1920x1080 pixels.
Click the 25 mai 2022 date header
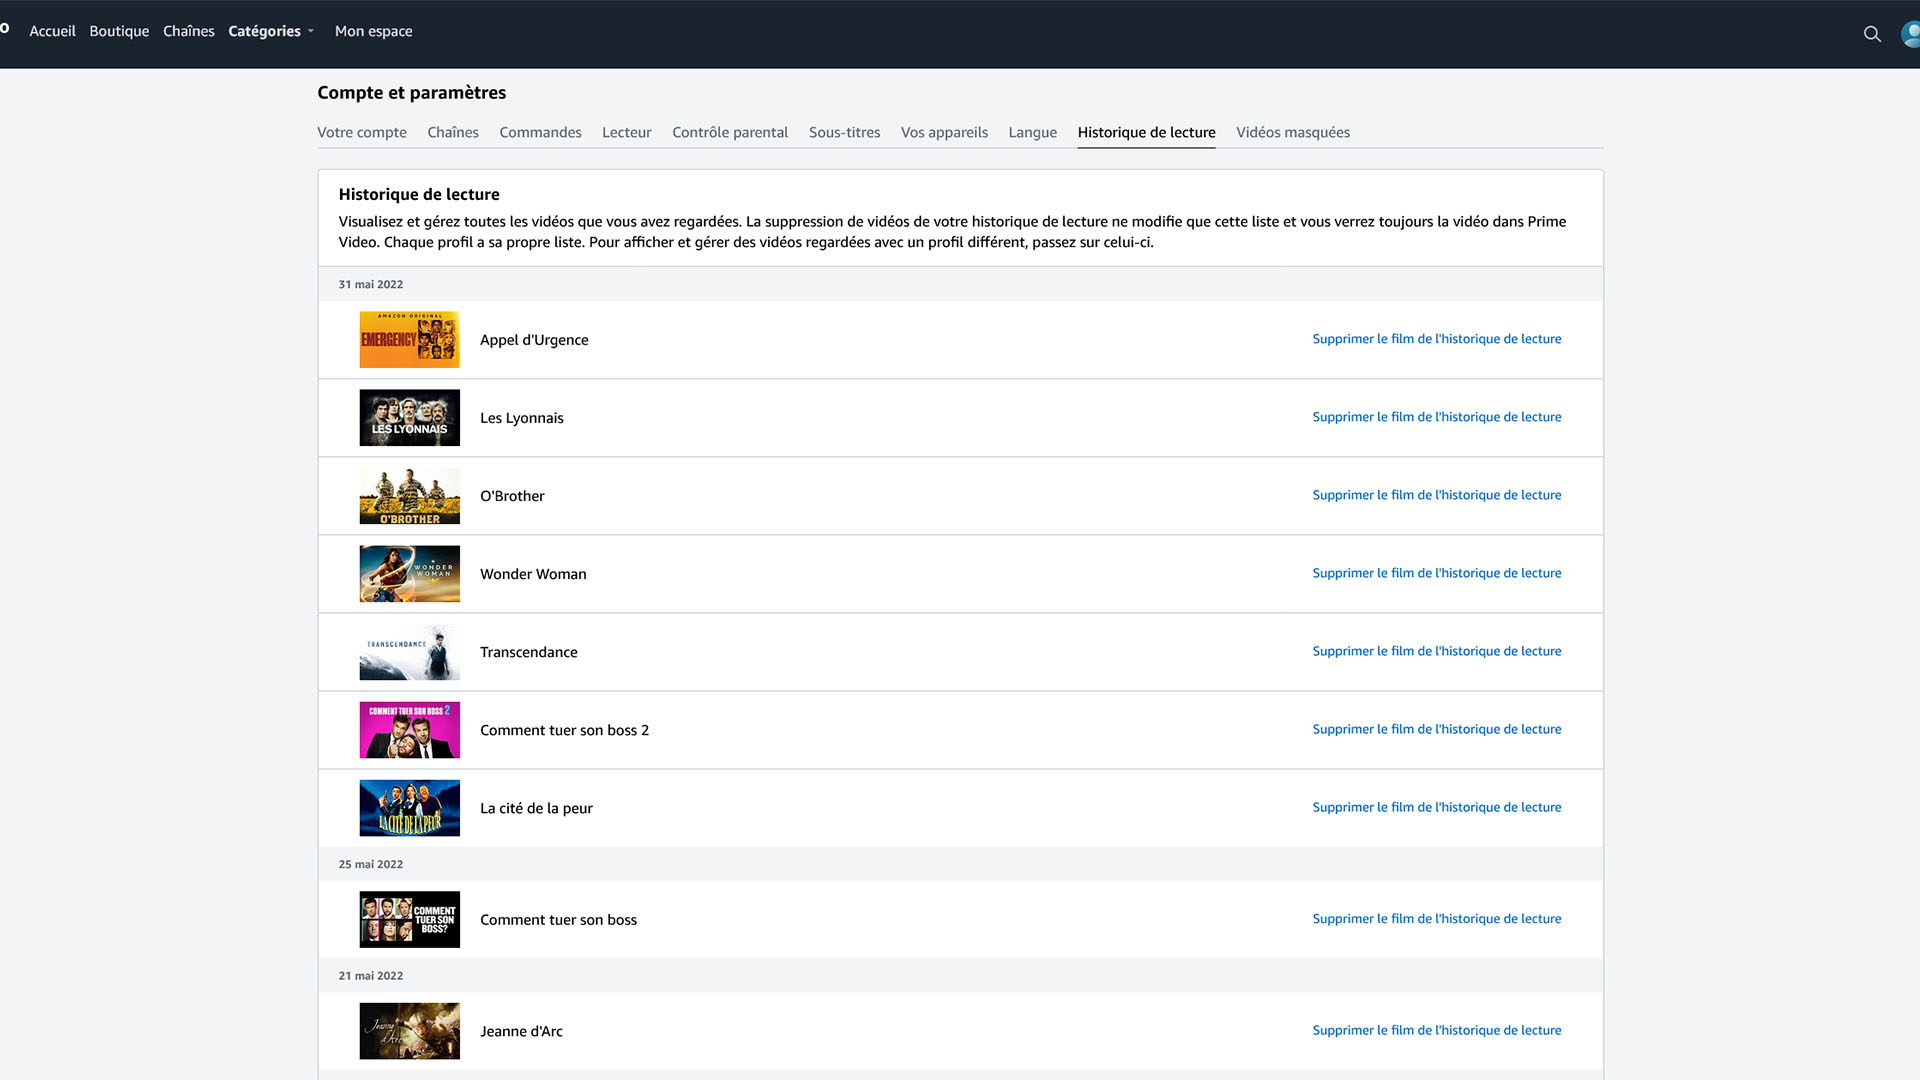point(371,864)
